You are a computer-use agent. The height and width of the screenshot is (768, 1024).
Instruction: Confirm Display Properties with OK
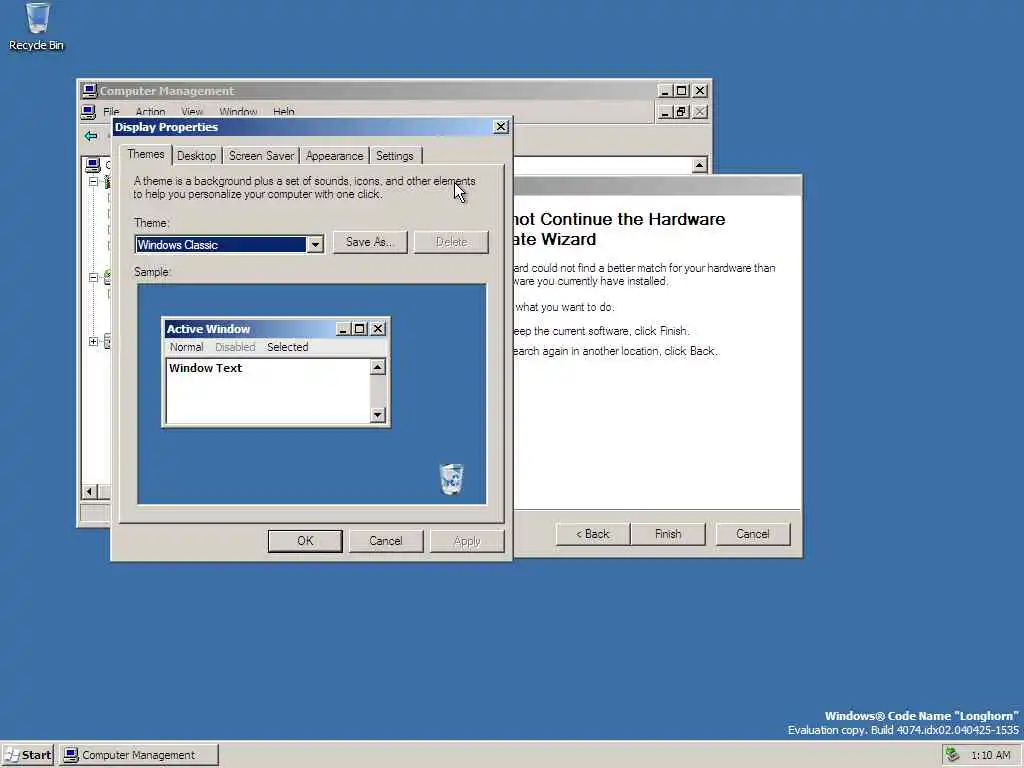305,541
